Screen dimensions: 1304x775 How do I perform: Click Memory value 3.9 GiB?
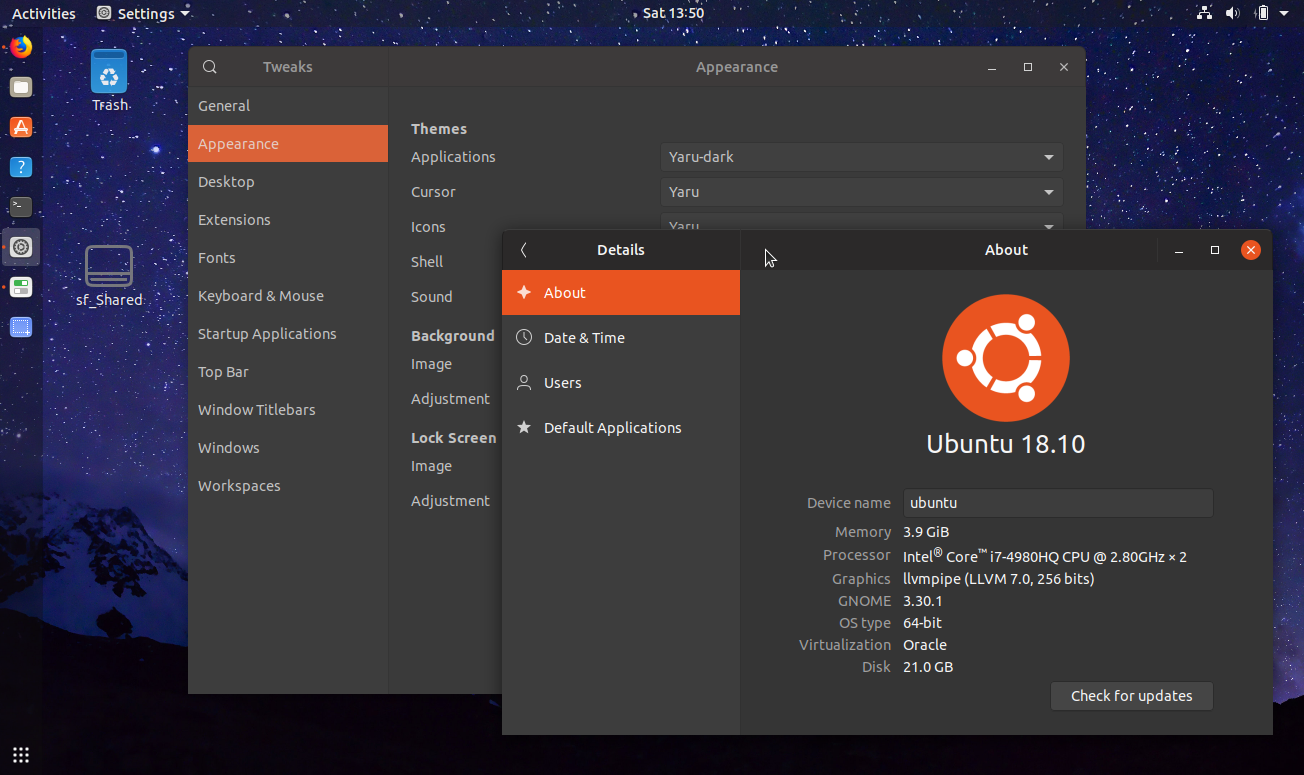point(926,532)
